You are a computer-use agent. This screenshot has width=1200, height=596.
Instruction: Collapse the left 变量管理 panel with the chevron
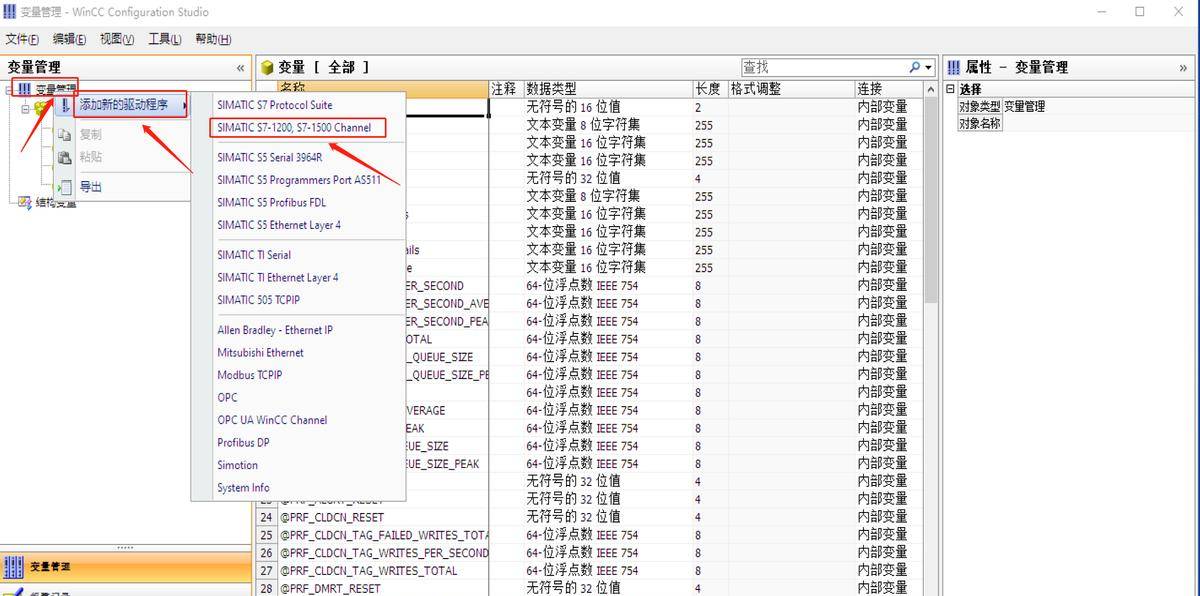(x=240, y=66)
